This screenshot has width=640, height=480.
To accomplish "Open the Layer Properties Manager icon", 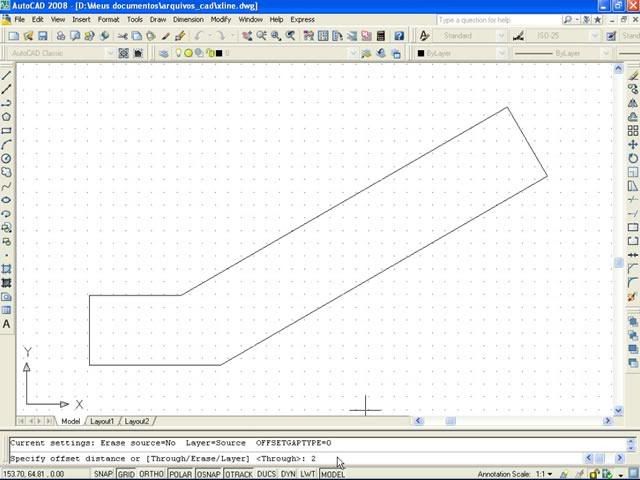I will tap(164, 53).
